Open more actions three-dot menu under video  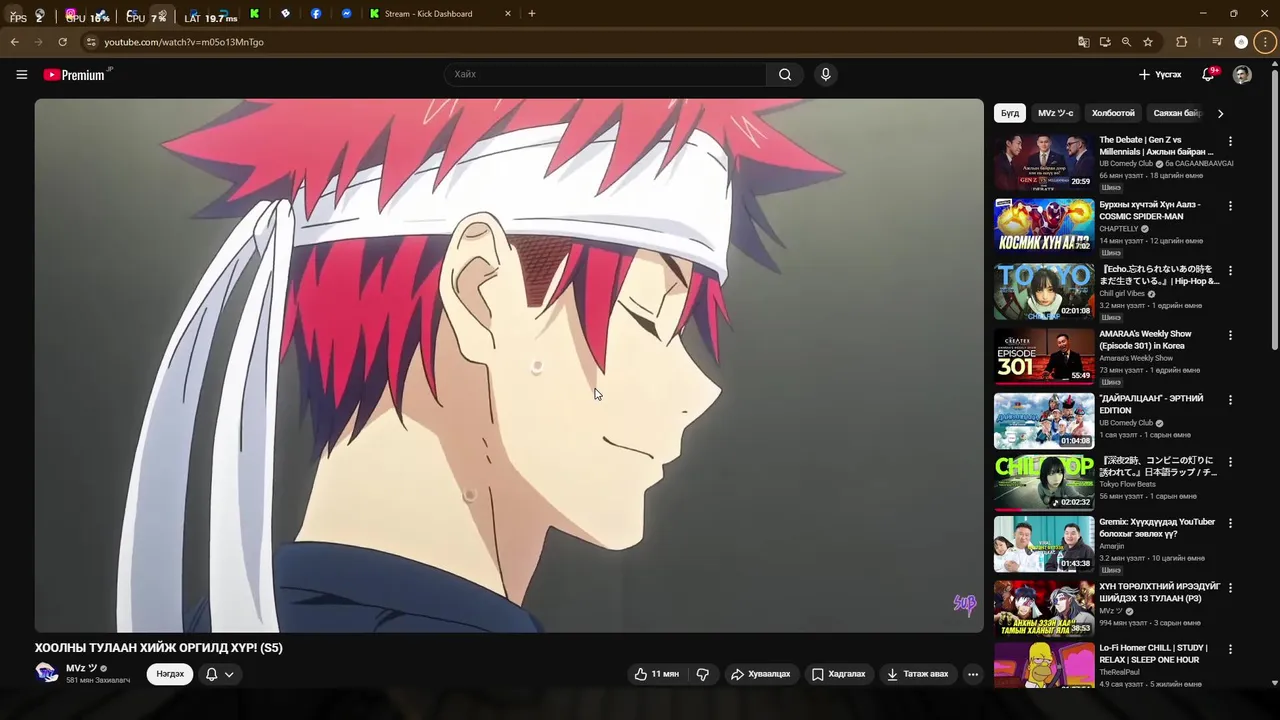[x=972, y=674]
